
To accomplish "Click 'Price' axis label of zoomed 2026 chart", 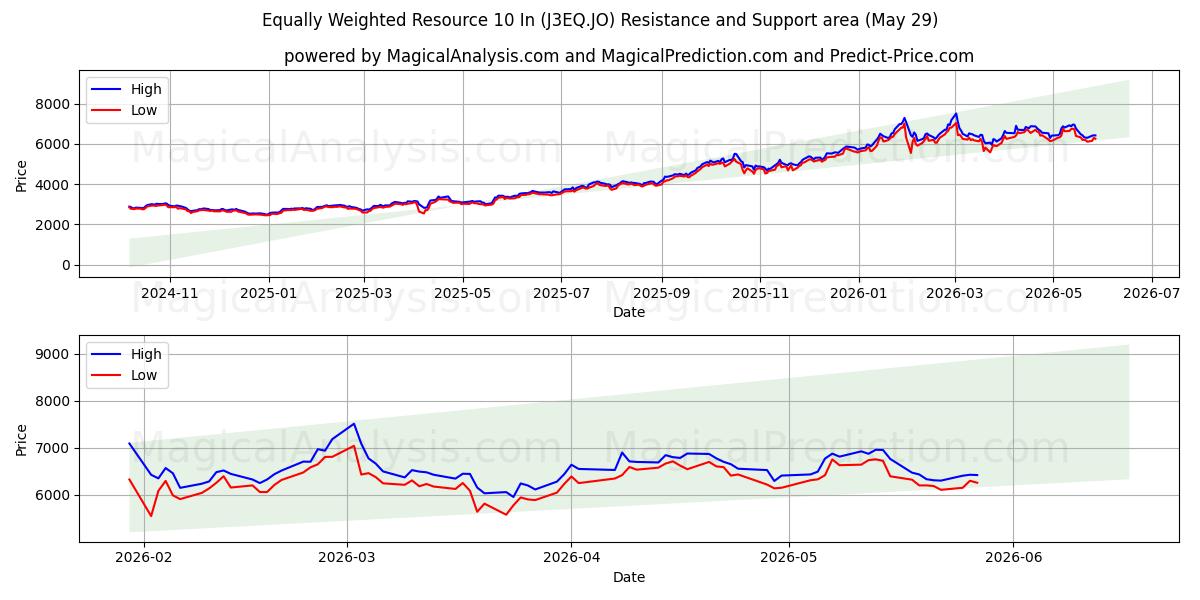I will 22,438.
